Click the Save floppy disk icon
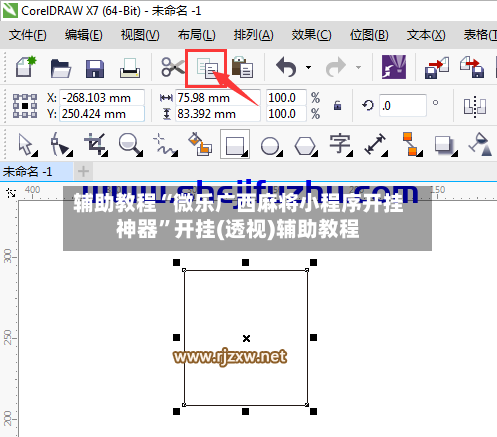Image resolution: width=497 pixels, height=437 pixels. tap(95, 69)
